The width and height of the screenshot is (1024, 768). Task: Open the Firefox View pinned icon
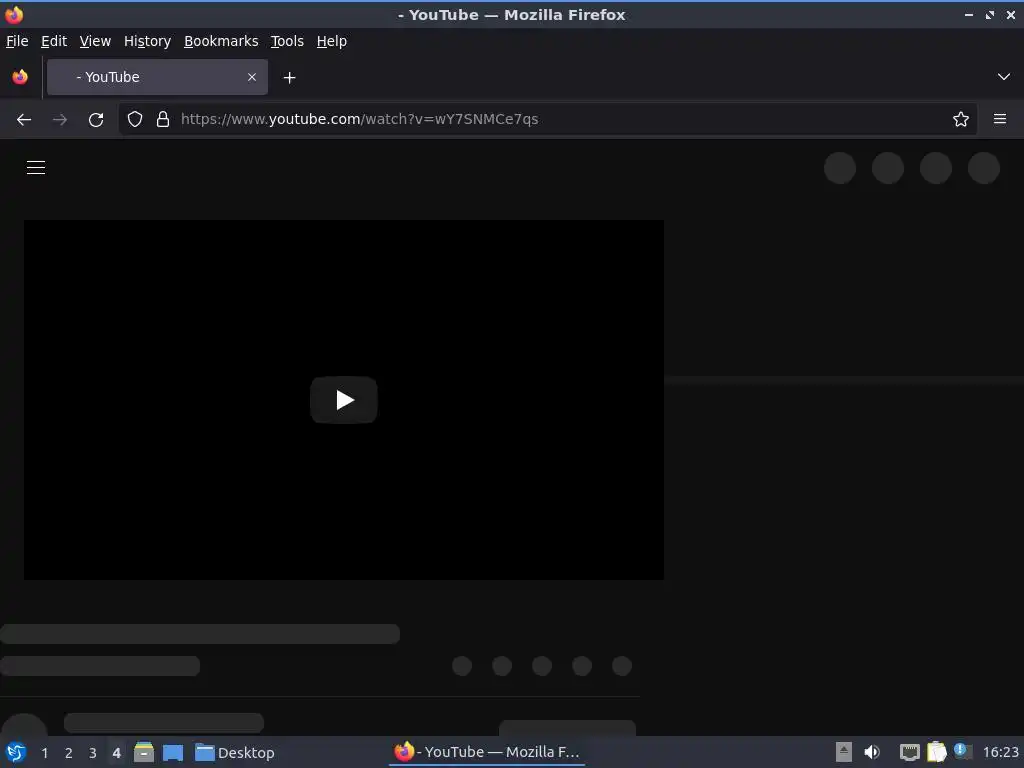coord(20,77)
